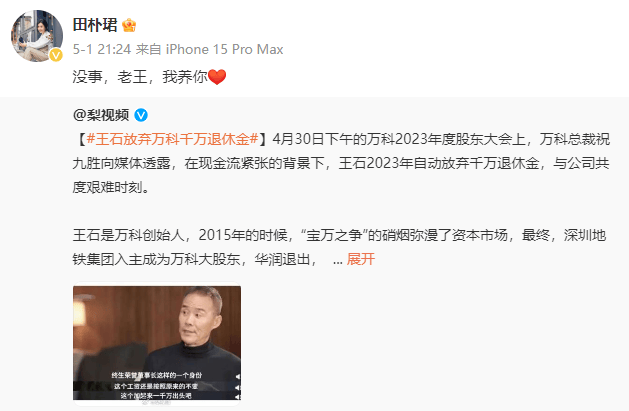The image size is (629, 411).
Task: Expand full post text with 展开
Action: [x=361, y=259]
